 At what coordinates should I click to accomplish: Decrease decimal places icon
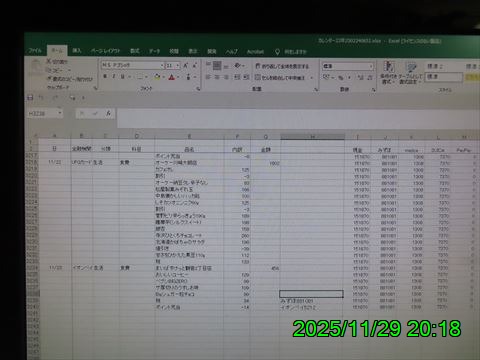[x=369, y=77]
